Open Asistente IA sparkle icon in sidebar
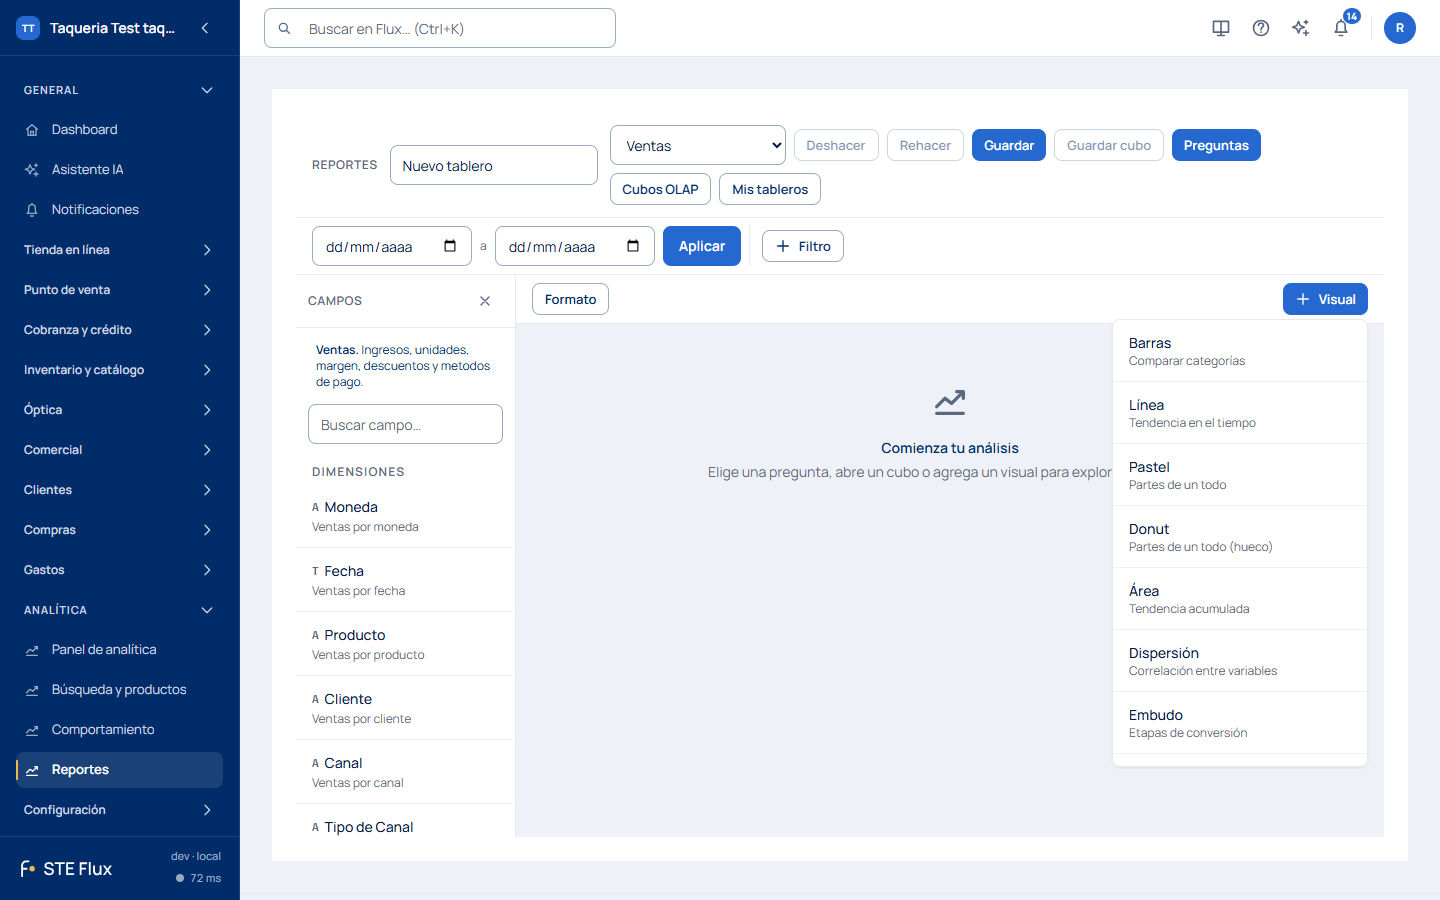 pos(32,170)
